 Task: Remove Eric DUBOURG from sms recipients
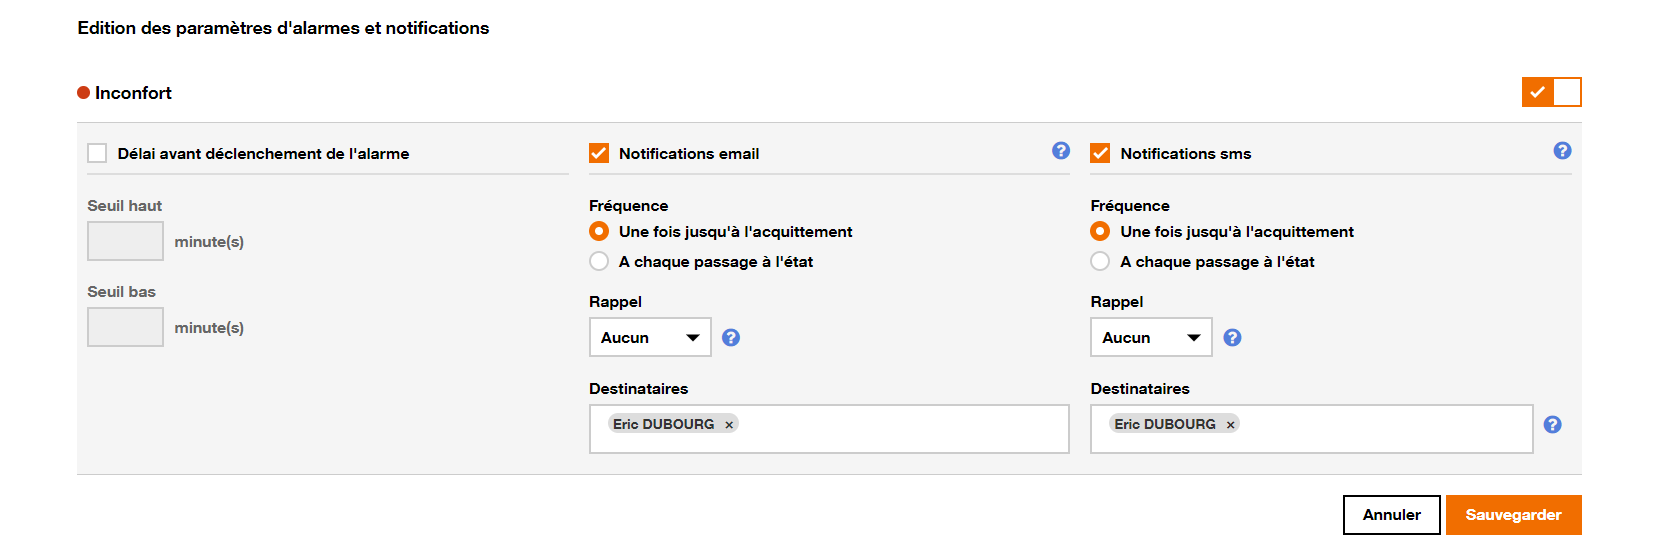click(1231, 425)
